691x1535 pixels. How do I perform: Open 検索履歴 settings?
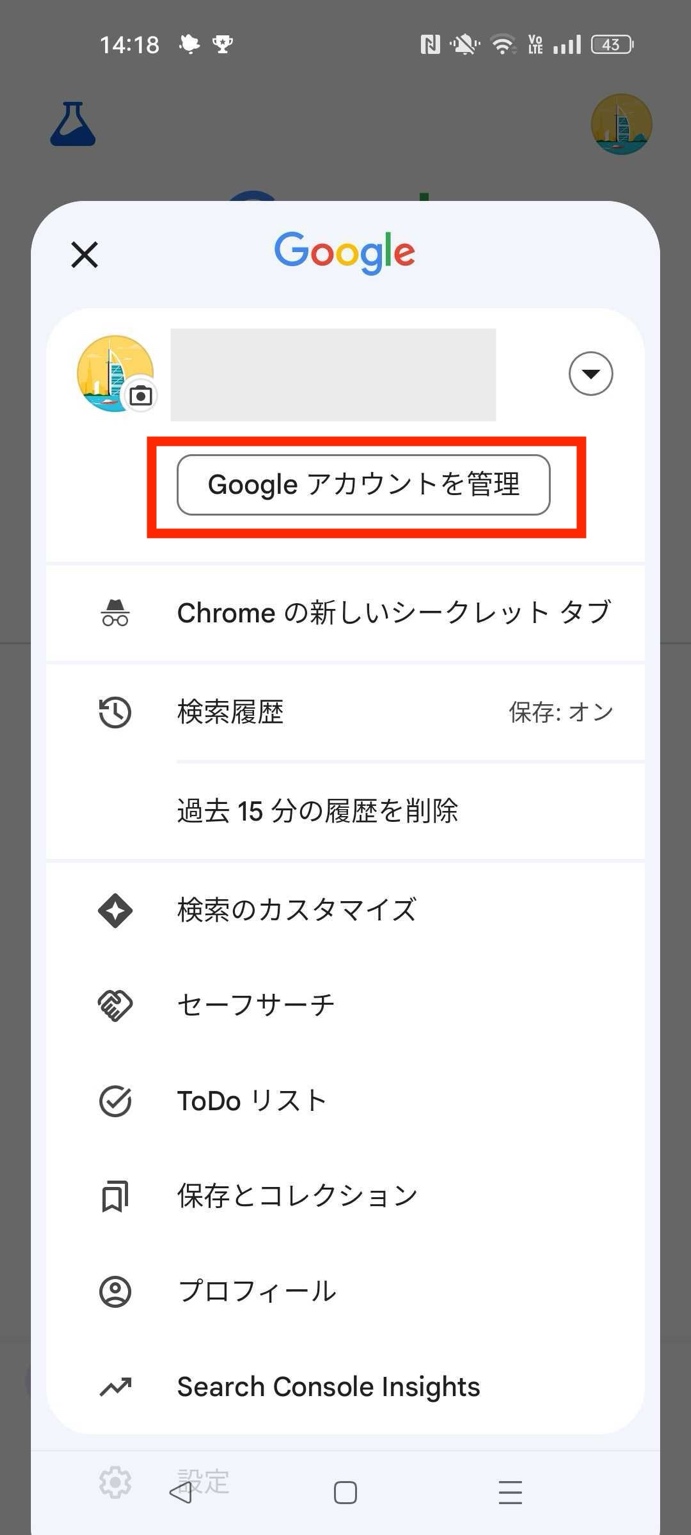click(231, 712)
